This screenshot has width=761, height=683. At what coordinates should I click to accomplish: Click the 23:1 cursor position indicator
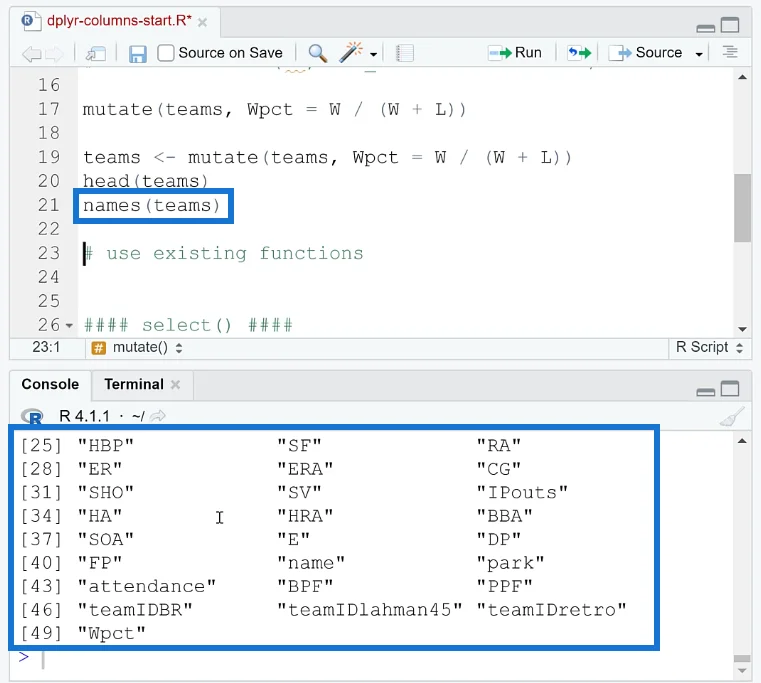[46, 347]
